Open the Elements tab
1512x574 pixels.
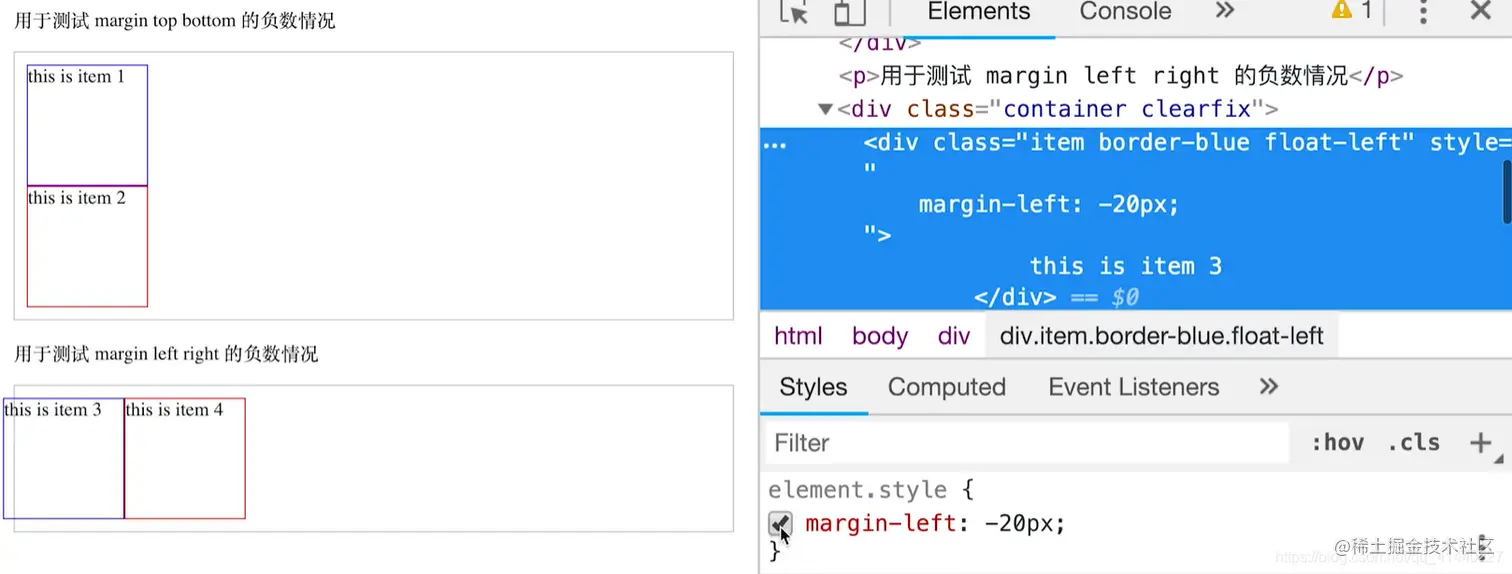coord(978,12)
